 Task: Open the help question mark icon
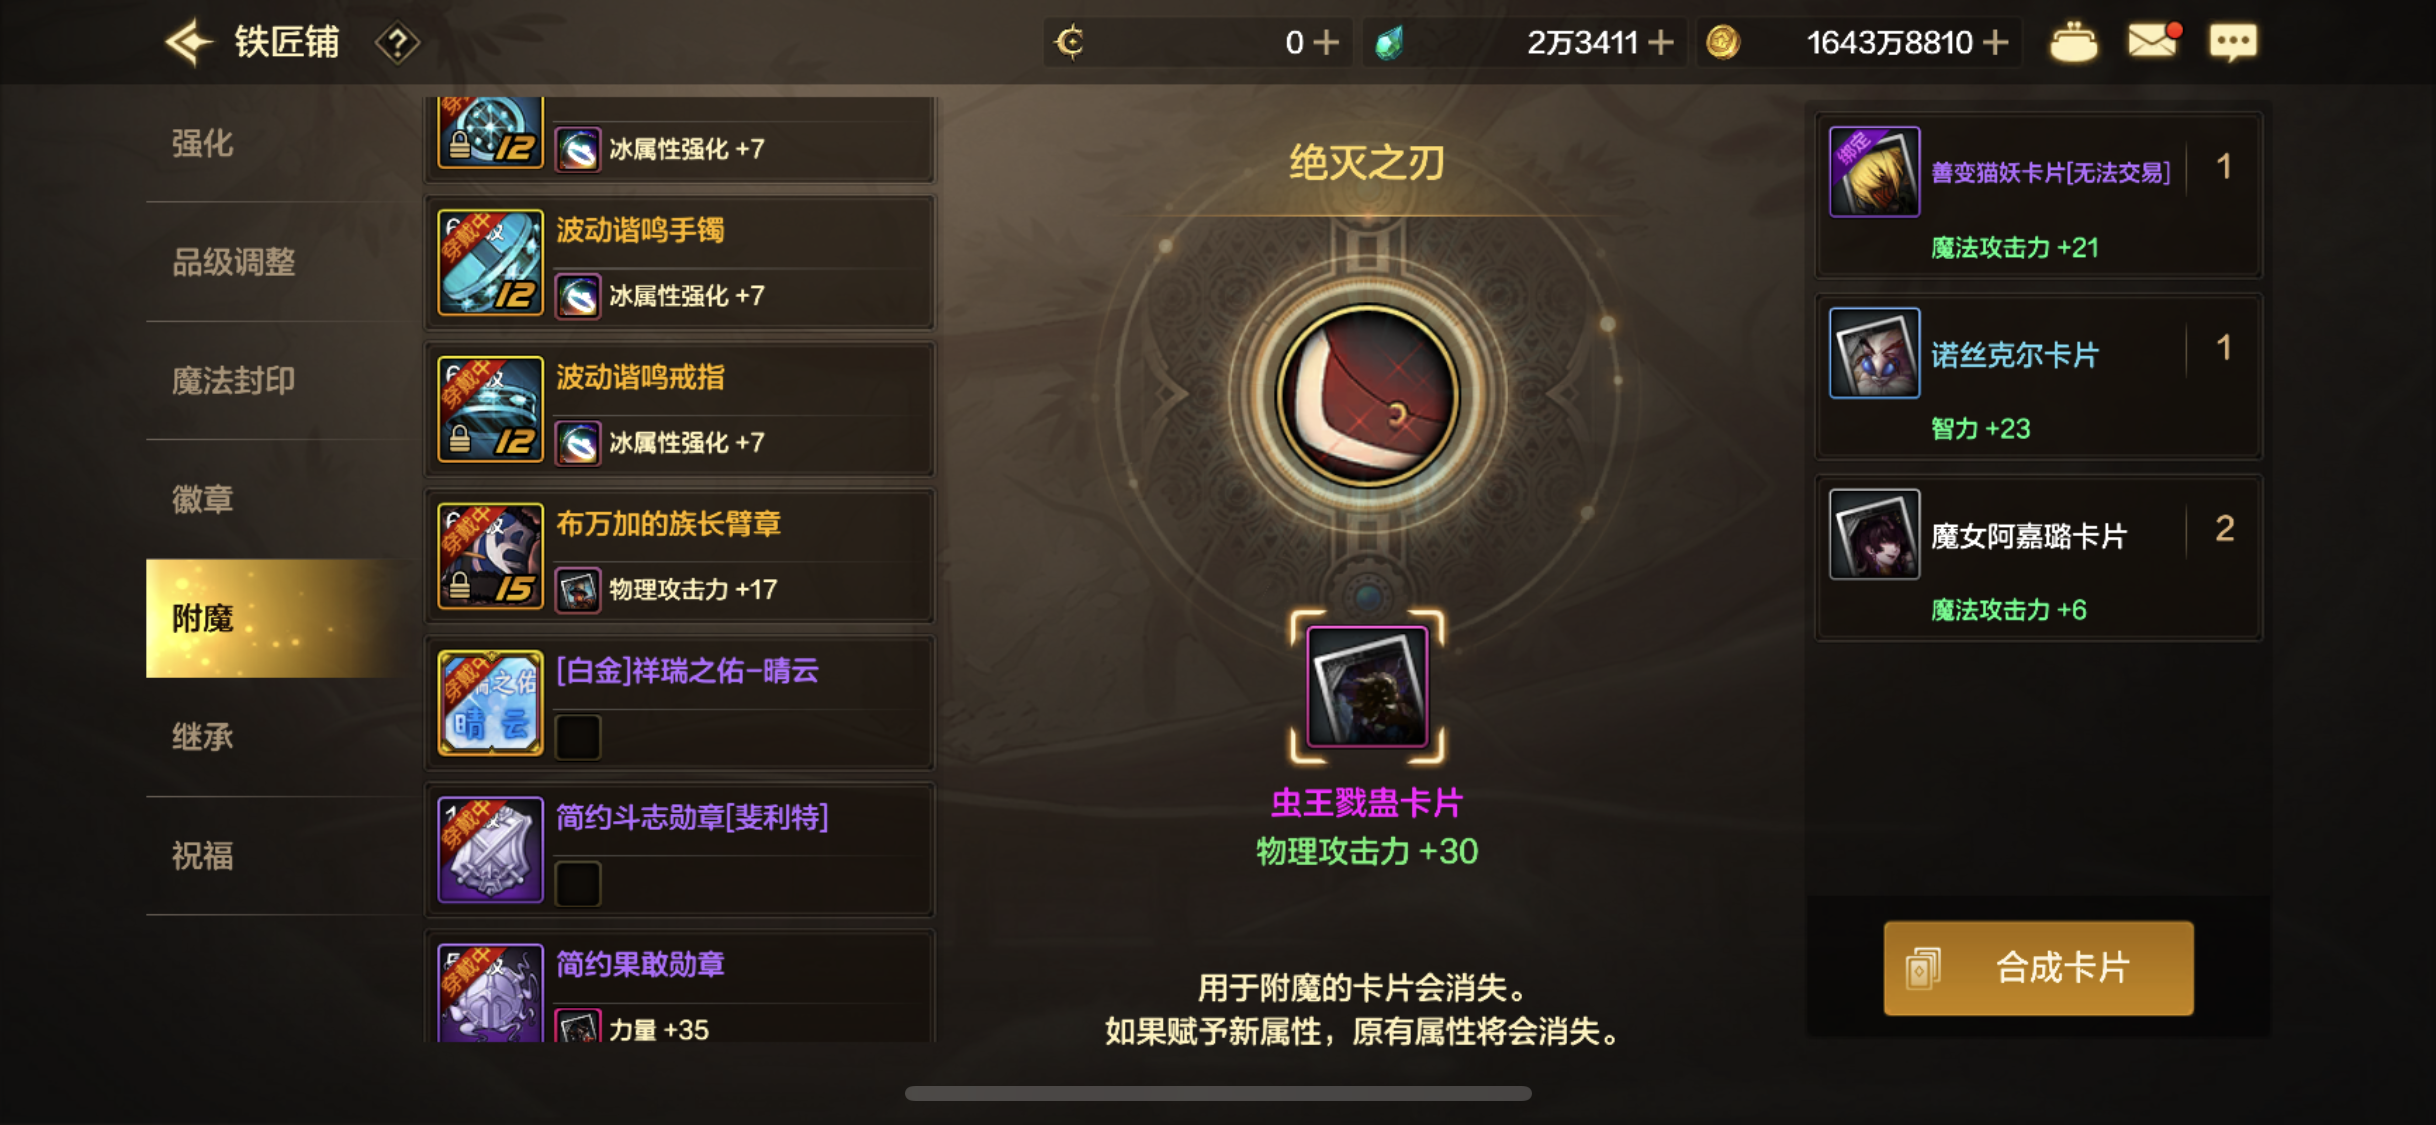click(x=397, y=43)
